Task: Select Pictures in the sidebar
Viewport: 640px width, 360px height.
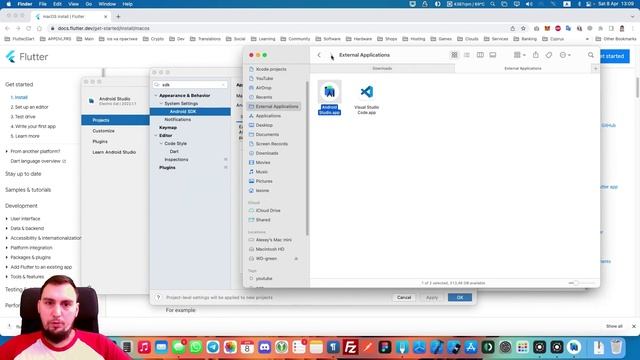Action: click(x=264, y=181)
